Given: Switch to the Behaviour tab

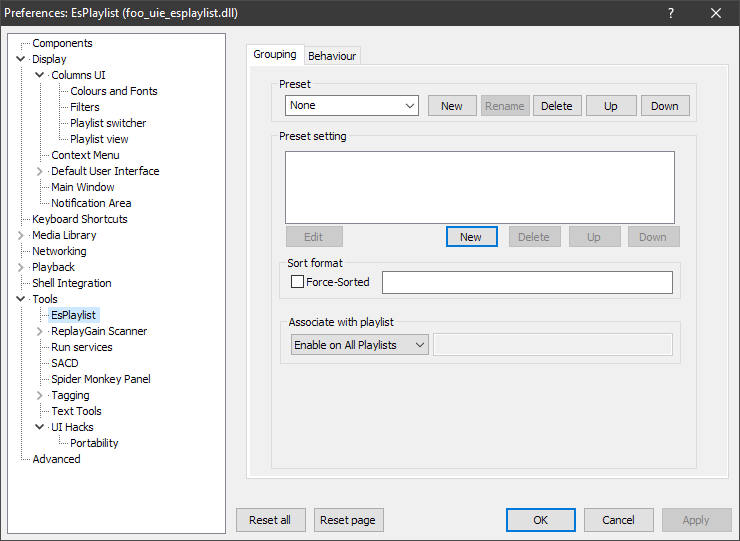Looking at the screenshot, I should click(x=332, y=56).
